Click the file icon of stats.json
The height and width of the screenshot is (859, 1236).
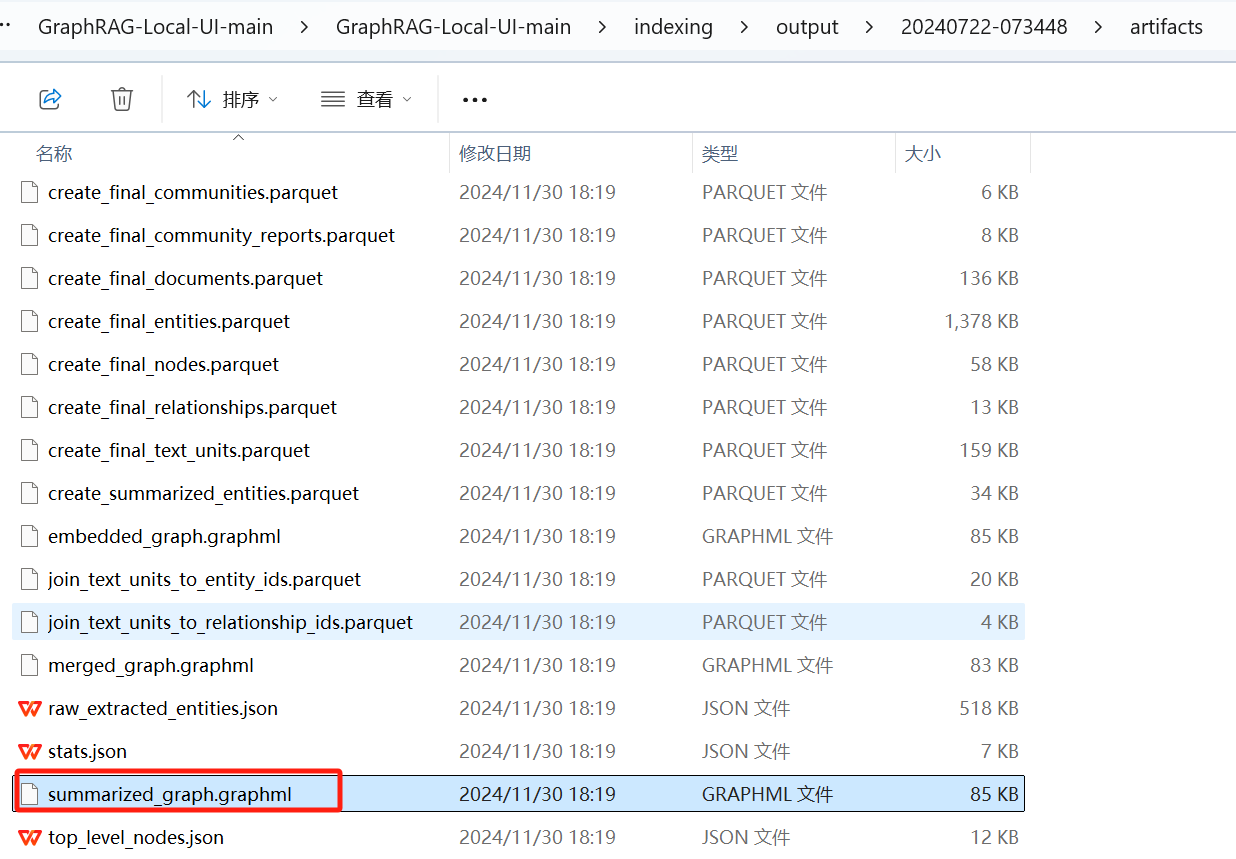[x=28, y=751]
